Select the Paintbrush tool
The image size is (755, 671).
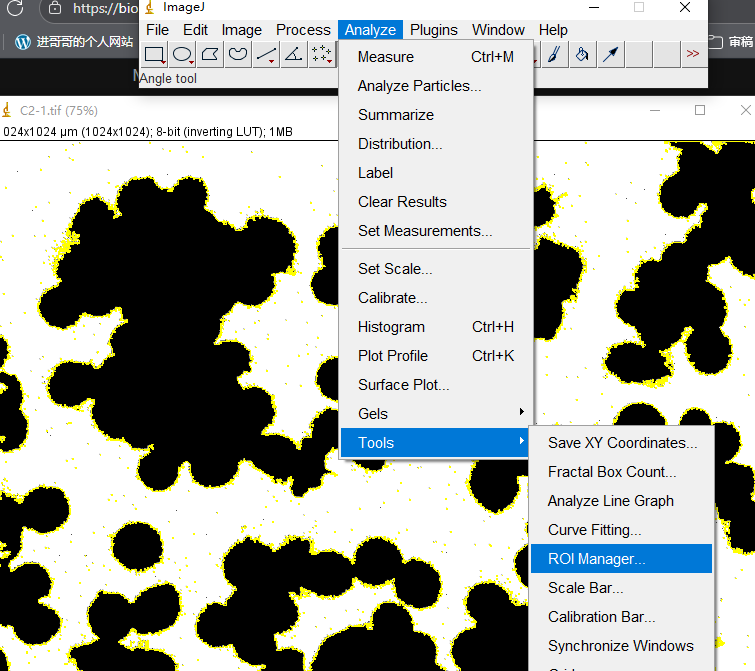click(554, 54)
